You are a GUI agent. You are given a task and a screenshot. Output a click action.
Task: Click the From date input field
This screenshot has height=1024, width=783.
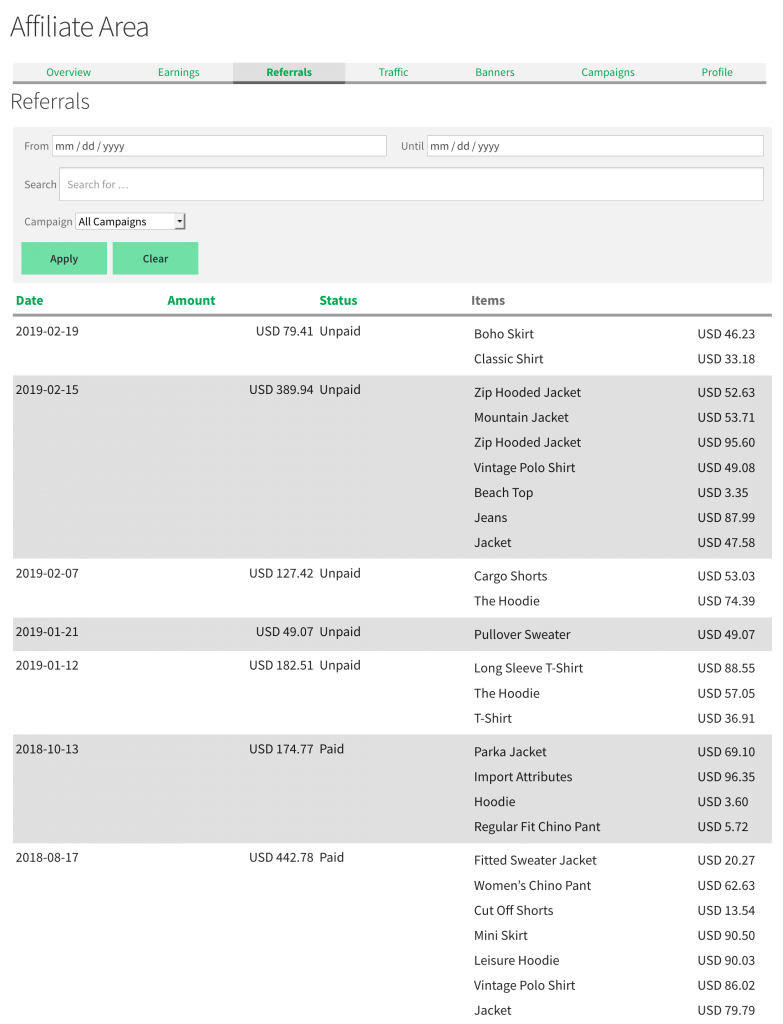point(219,146)
